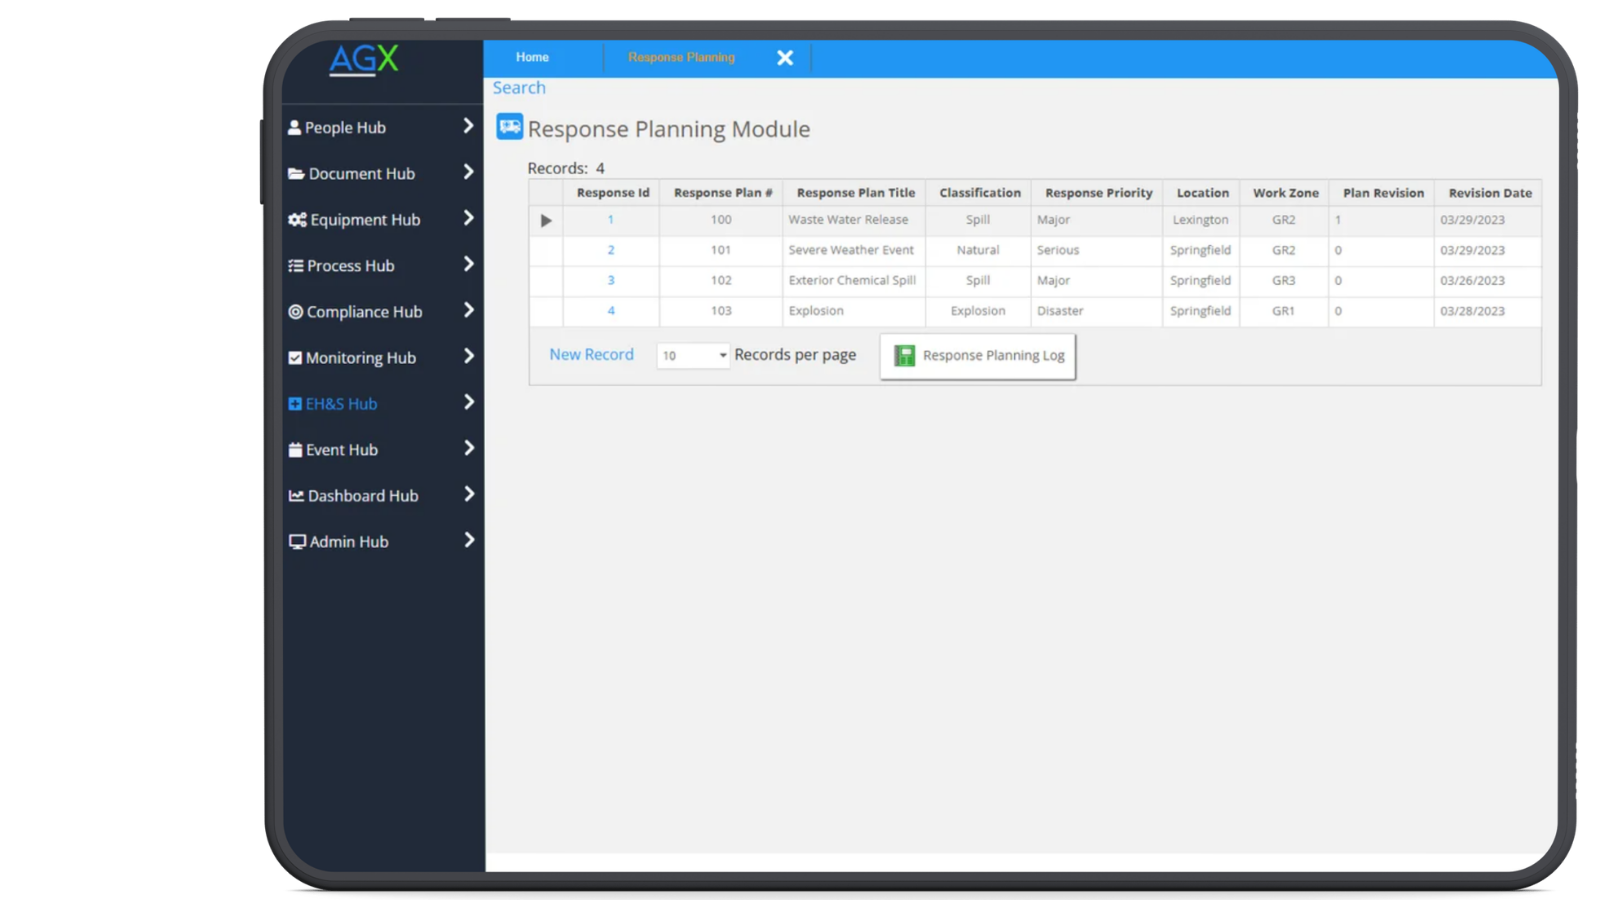
Task: Click the EH&S Hub plus icon
Action: click(x=295, y=403)
